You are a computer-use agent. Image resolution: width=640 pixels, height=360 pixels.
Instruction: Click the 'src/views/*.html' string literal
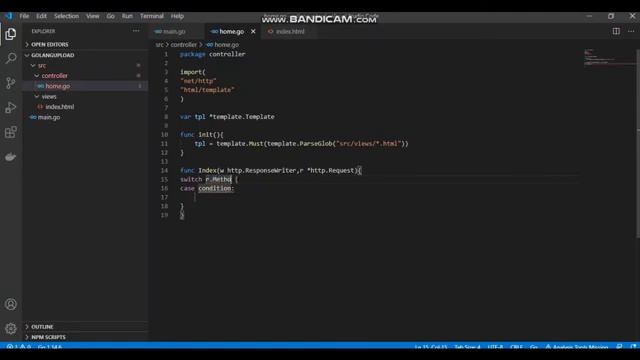click(x=369, y=144)
